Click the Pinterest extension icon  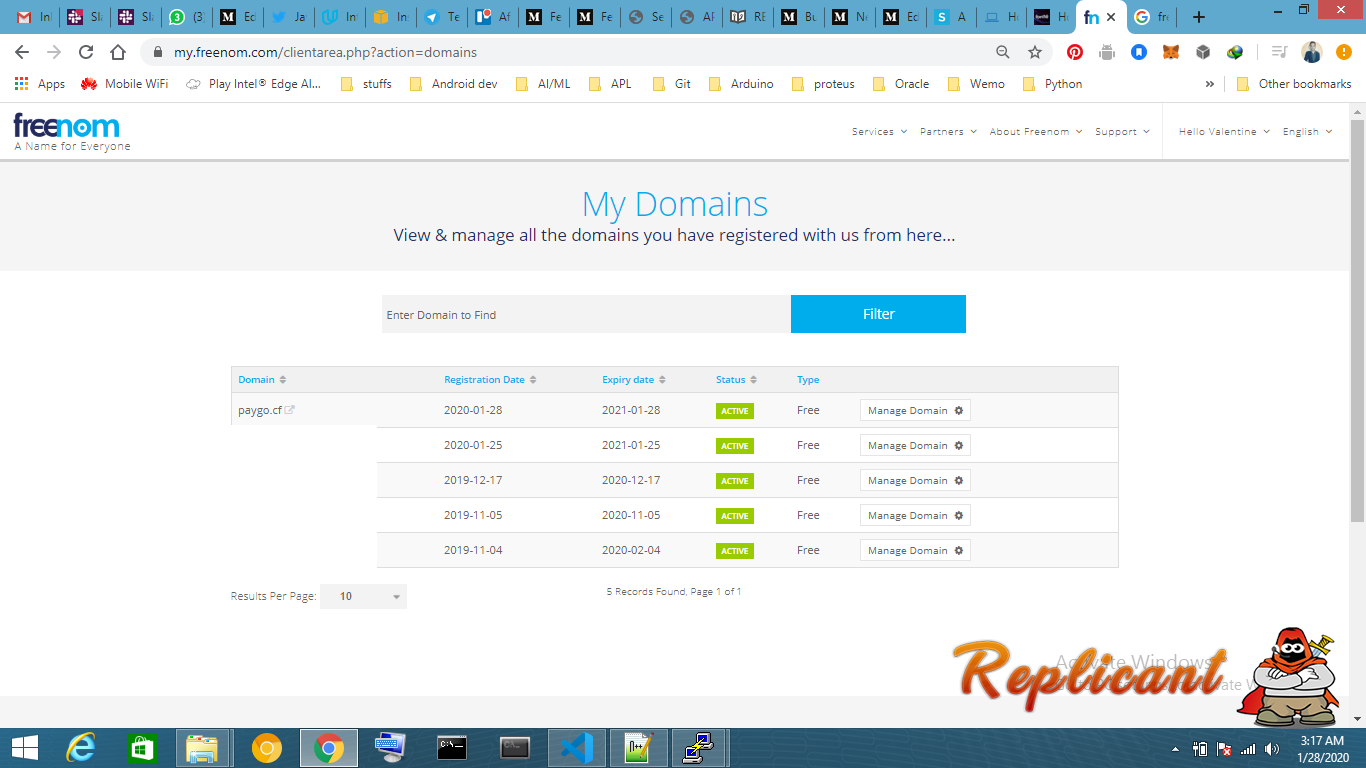(x=1075, y=52)
